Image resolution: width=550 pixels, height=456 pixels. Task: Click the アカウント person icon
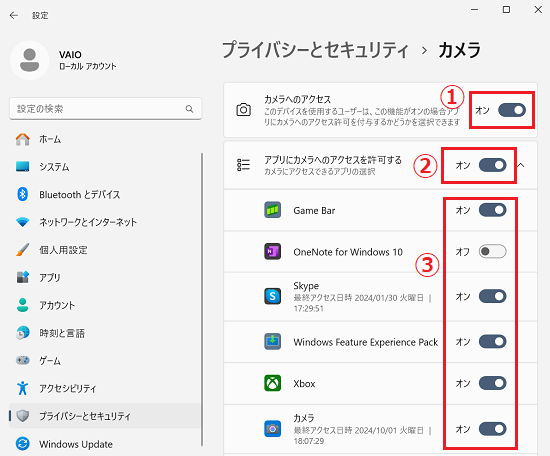(23, 305)
